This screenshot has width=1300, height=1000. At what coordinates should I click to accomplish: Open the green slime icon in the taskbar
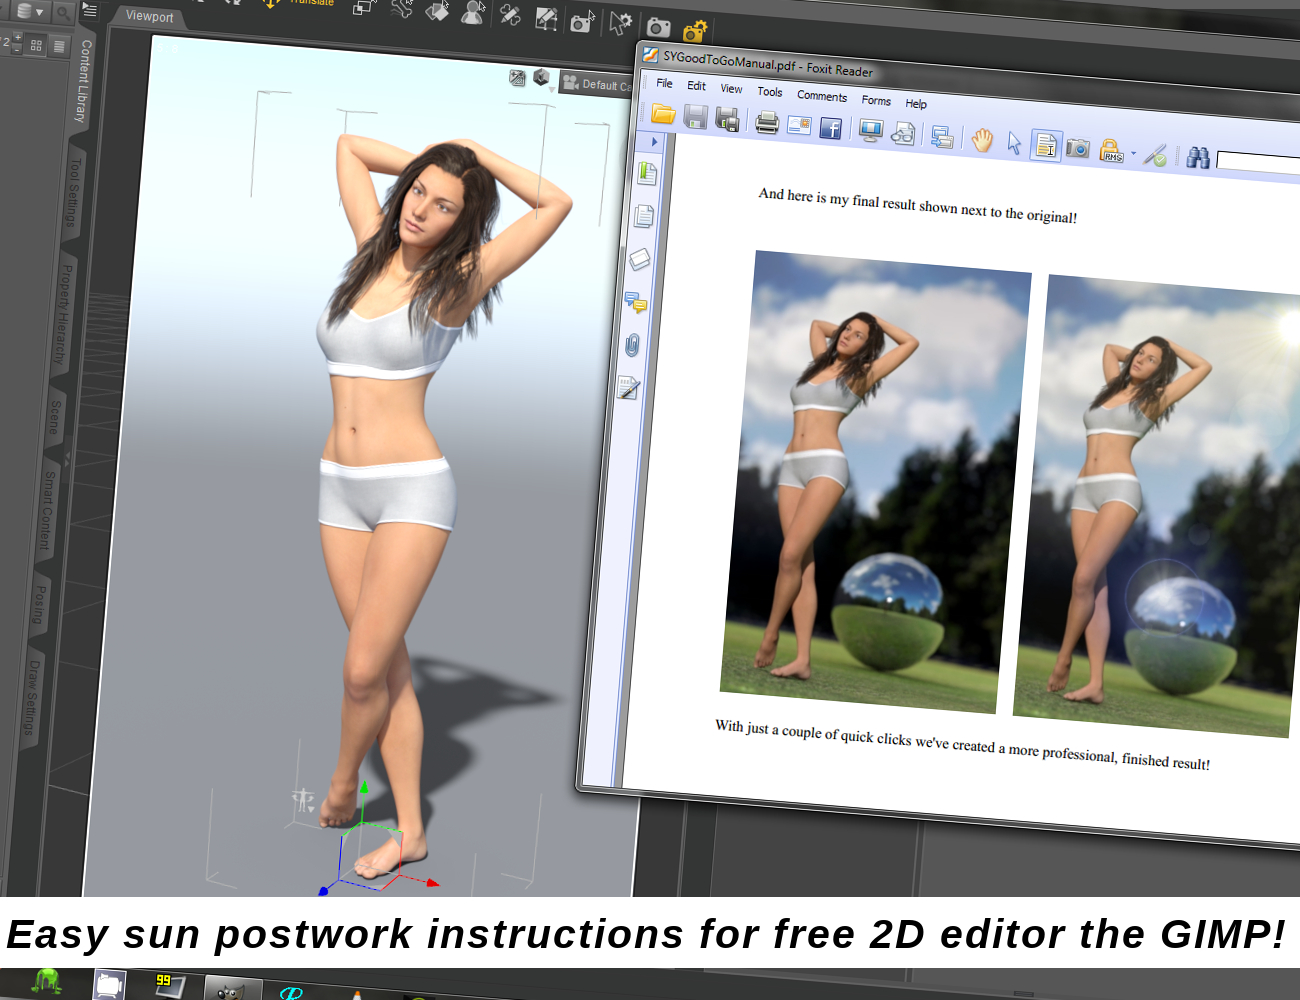coord(46,982)
